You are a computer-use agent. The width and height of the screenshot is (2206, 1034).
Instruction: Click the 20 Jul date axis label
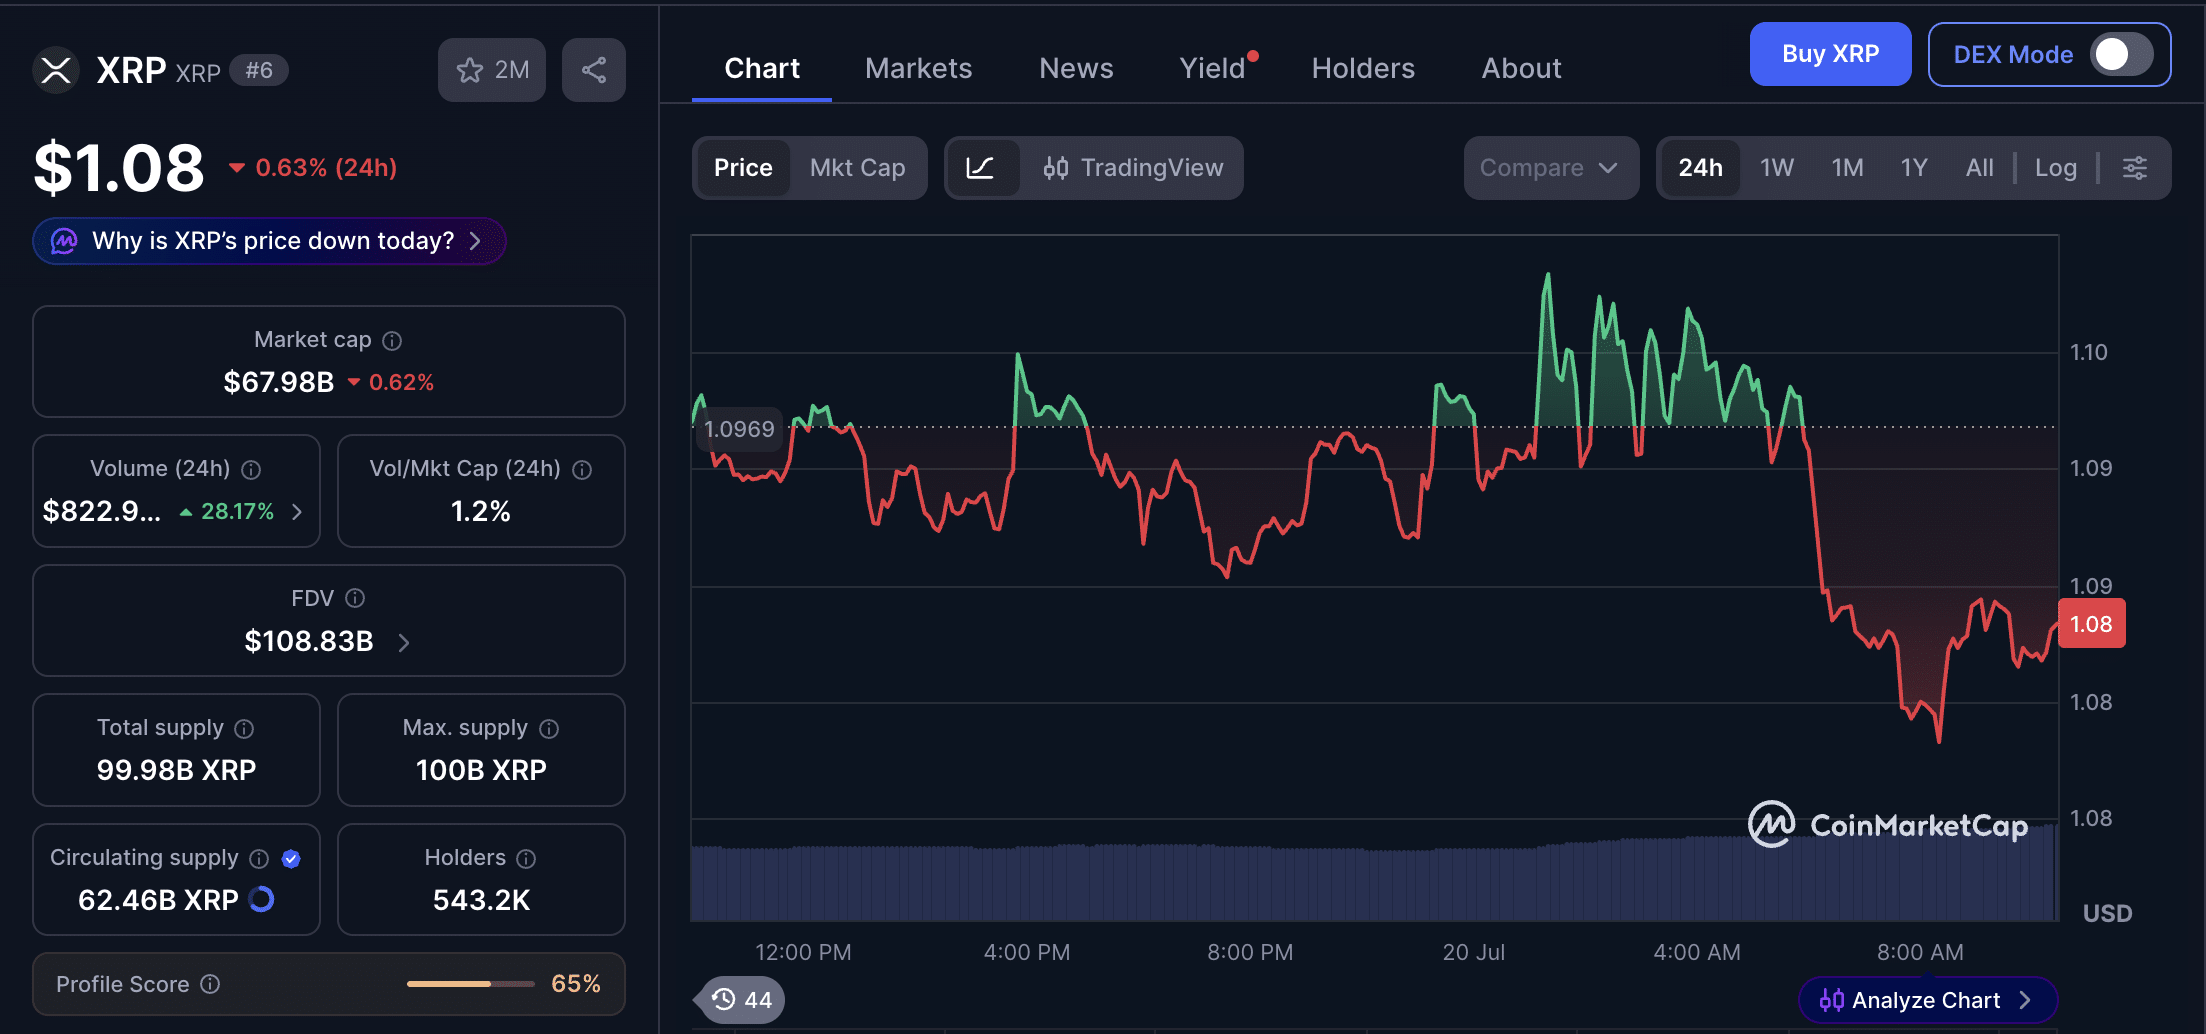1473,952
